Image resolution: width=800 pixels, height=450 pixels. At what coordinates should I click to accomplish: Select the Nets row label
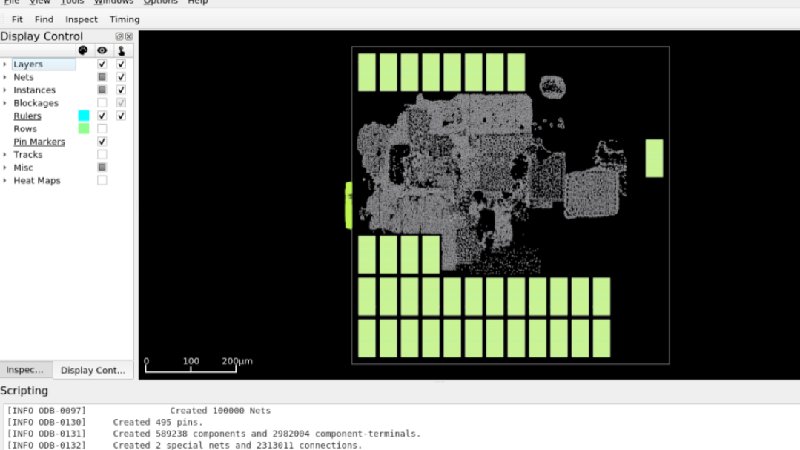[23, 77]
